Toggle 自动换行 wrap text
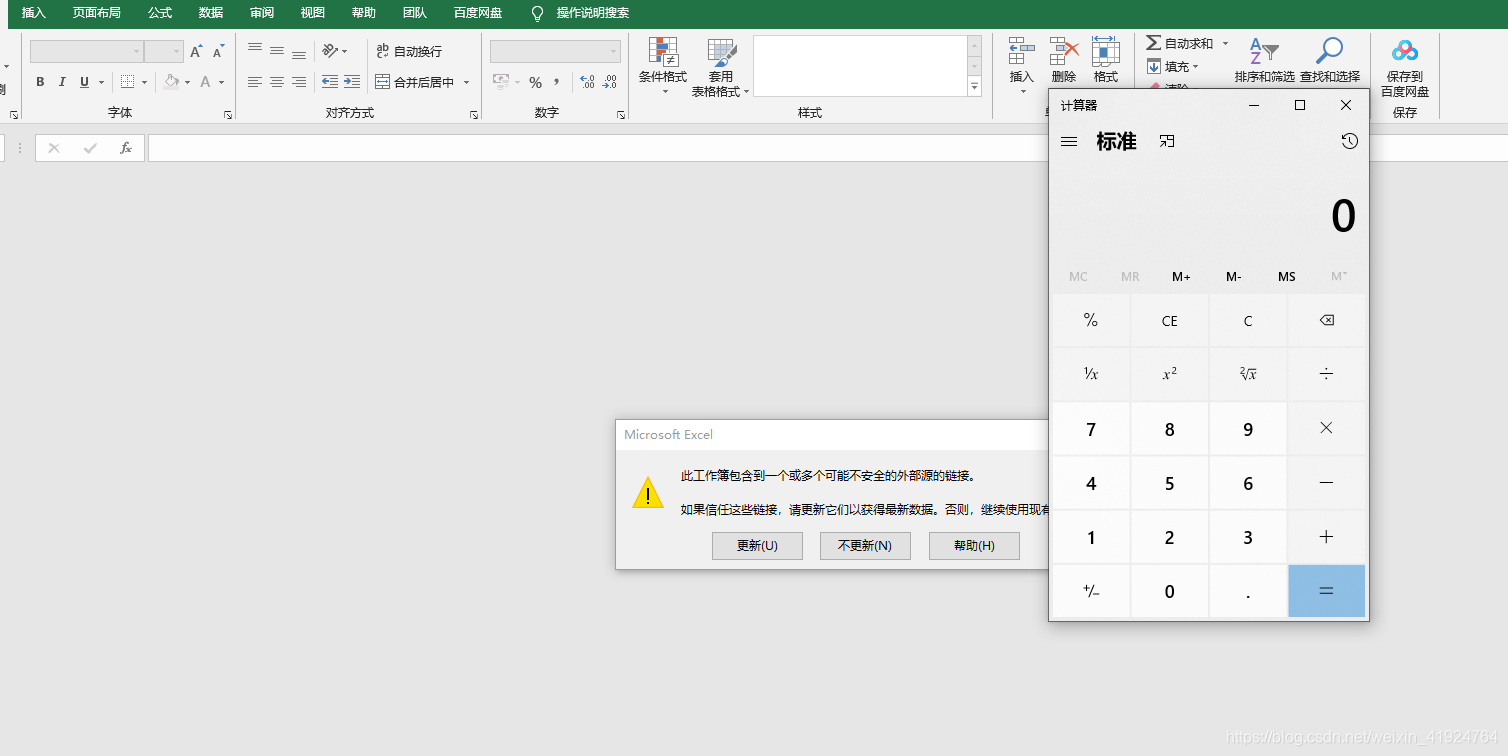The width and height of the screenshot is (1508, 756). pos(409,51)
